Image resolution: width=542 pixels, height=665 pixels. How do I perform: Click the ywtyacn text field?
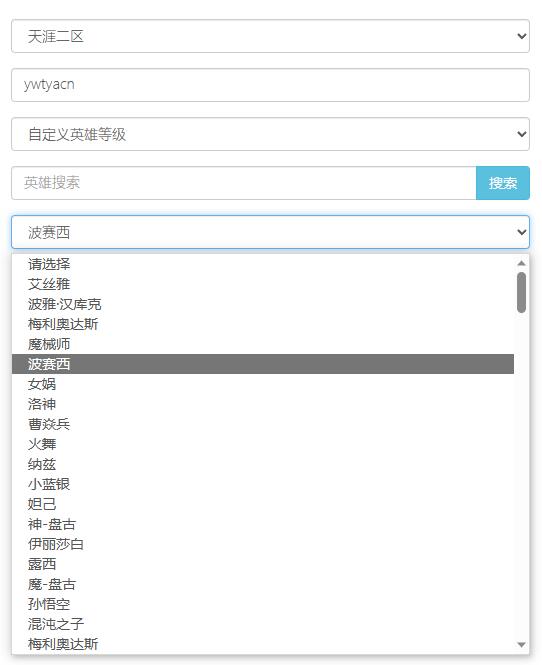point(270,85)
